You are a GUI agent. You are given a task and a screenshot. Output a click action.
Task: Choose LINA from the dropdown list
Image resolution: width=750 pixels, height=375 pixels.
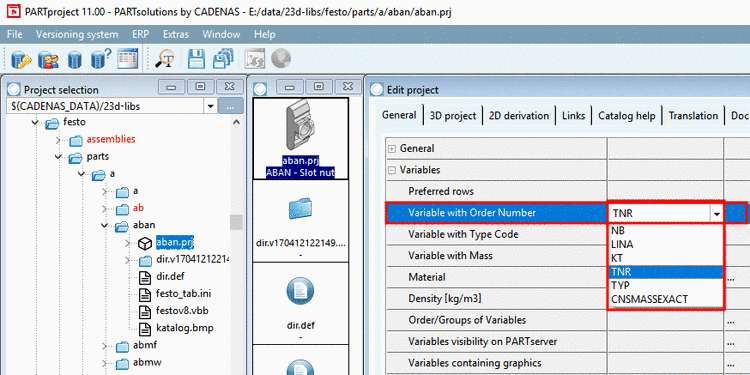(x=665, y=244)
